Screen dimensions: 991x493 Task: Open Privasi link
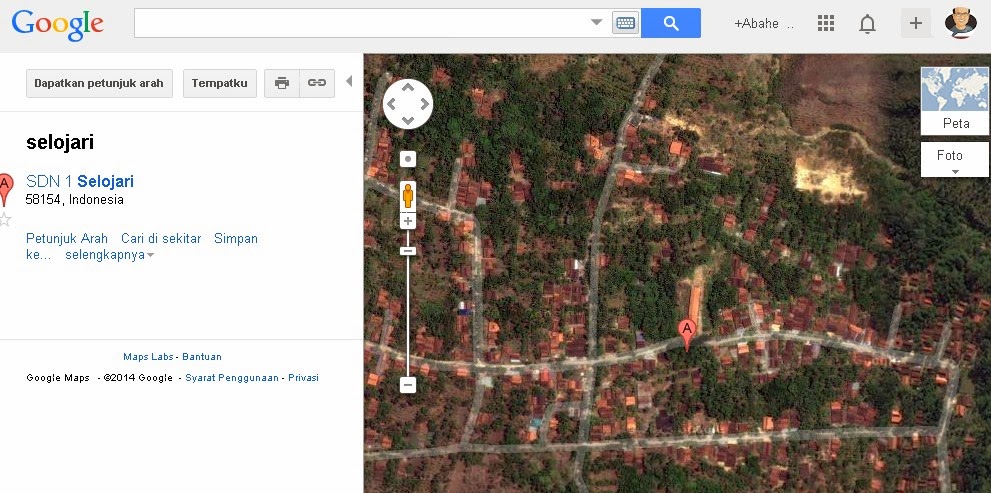tap(303, 377)
